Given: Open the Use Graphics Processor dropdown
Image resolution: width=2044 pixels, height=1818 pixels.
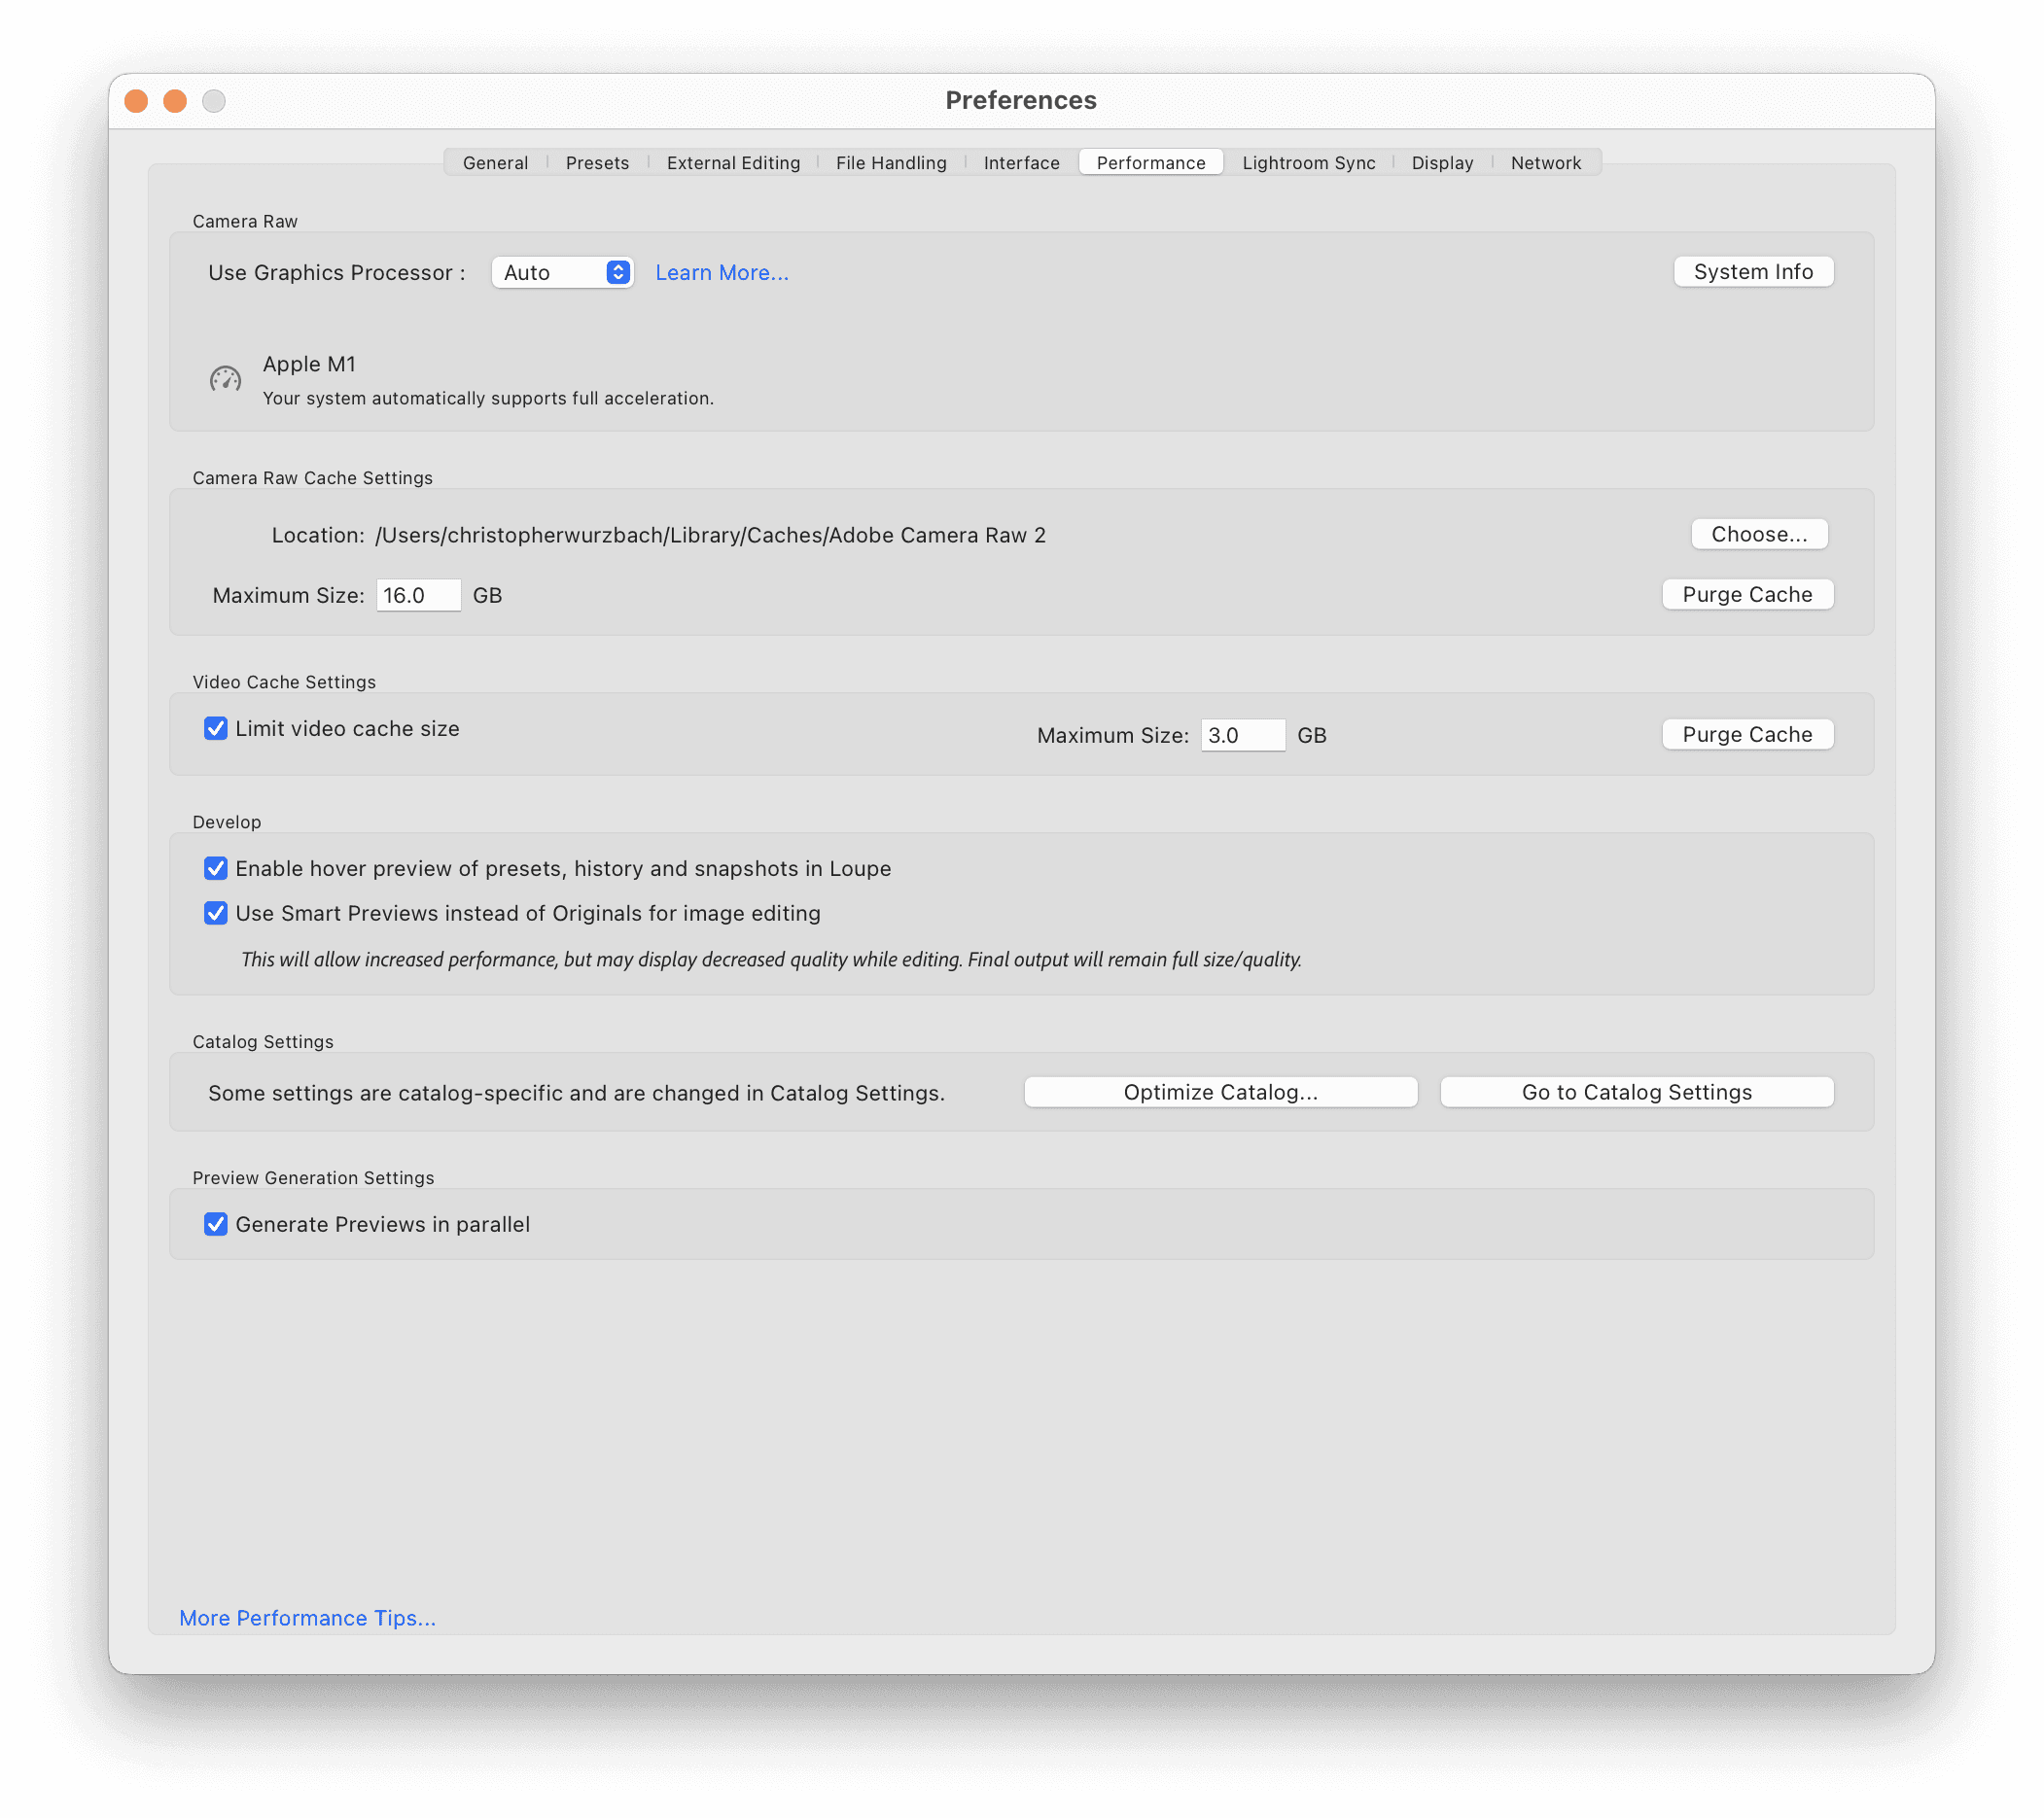Looking at the screenshot, I should pos(562,273).
